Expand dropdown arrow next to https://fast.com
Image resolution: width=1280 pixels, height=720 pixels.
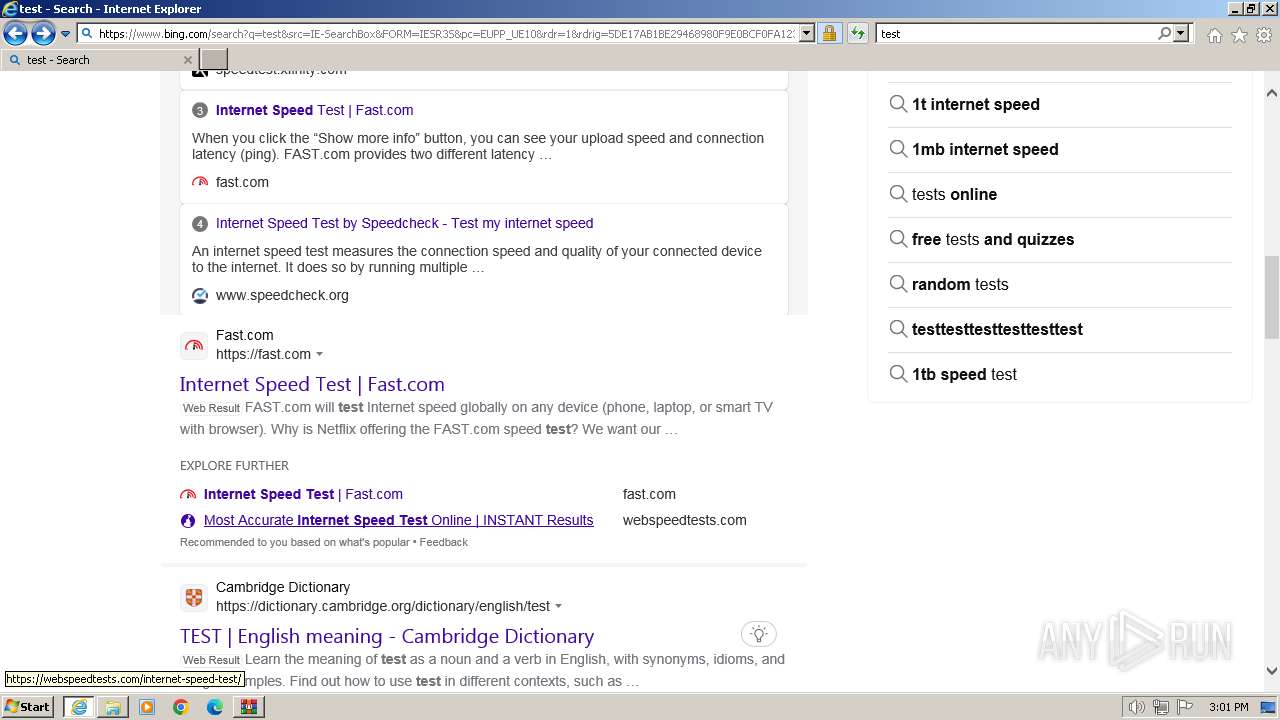tap(320, 355)
